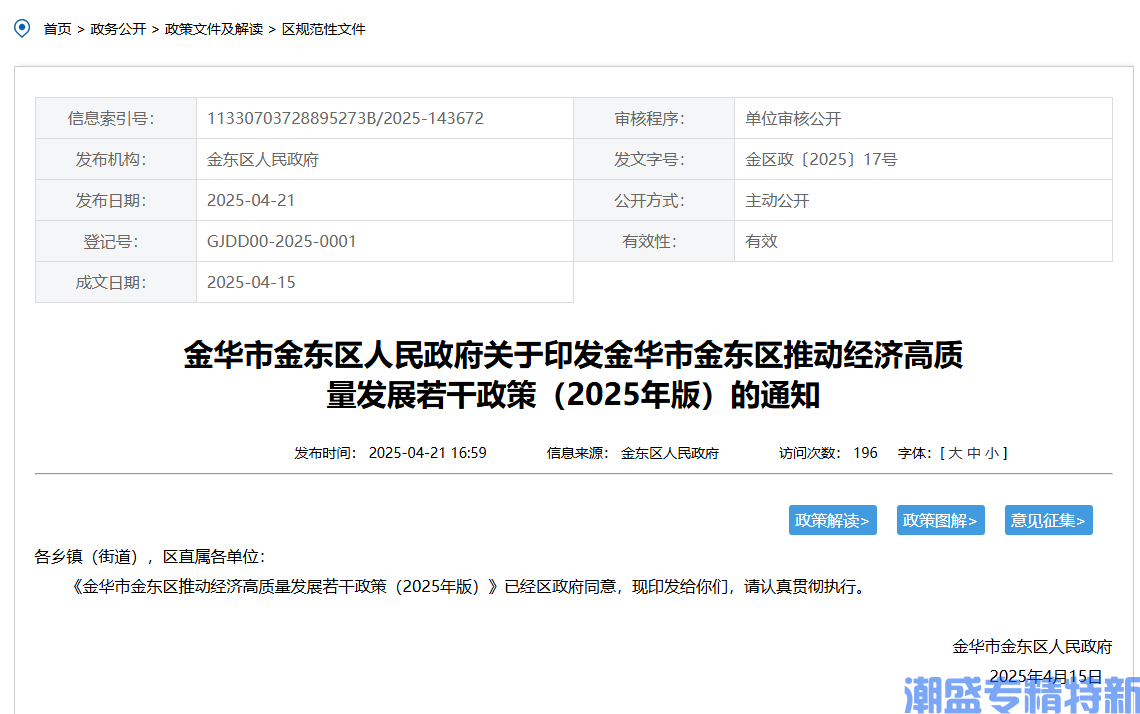Select registration number GJDD00-2025-0001
Image resolution: width=1140 pixels, height=714 pixels.
click(281, 241)
